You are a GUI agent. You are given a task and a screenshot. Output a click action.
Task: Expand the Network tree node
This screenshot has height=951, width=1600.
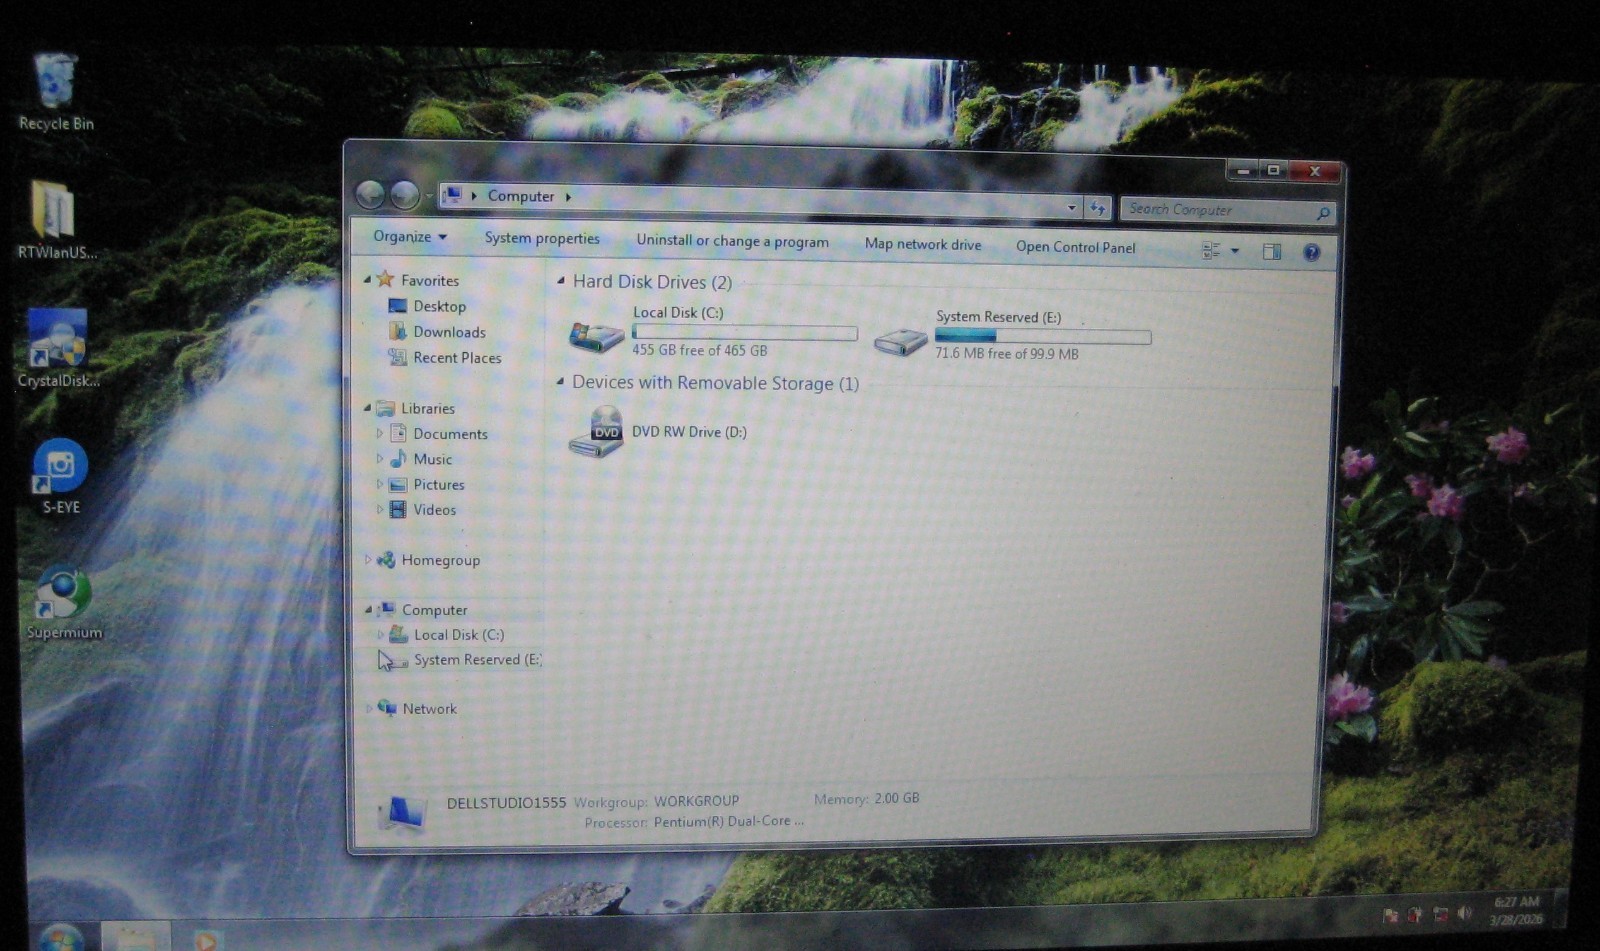coord(369,708)
